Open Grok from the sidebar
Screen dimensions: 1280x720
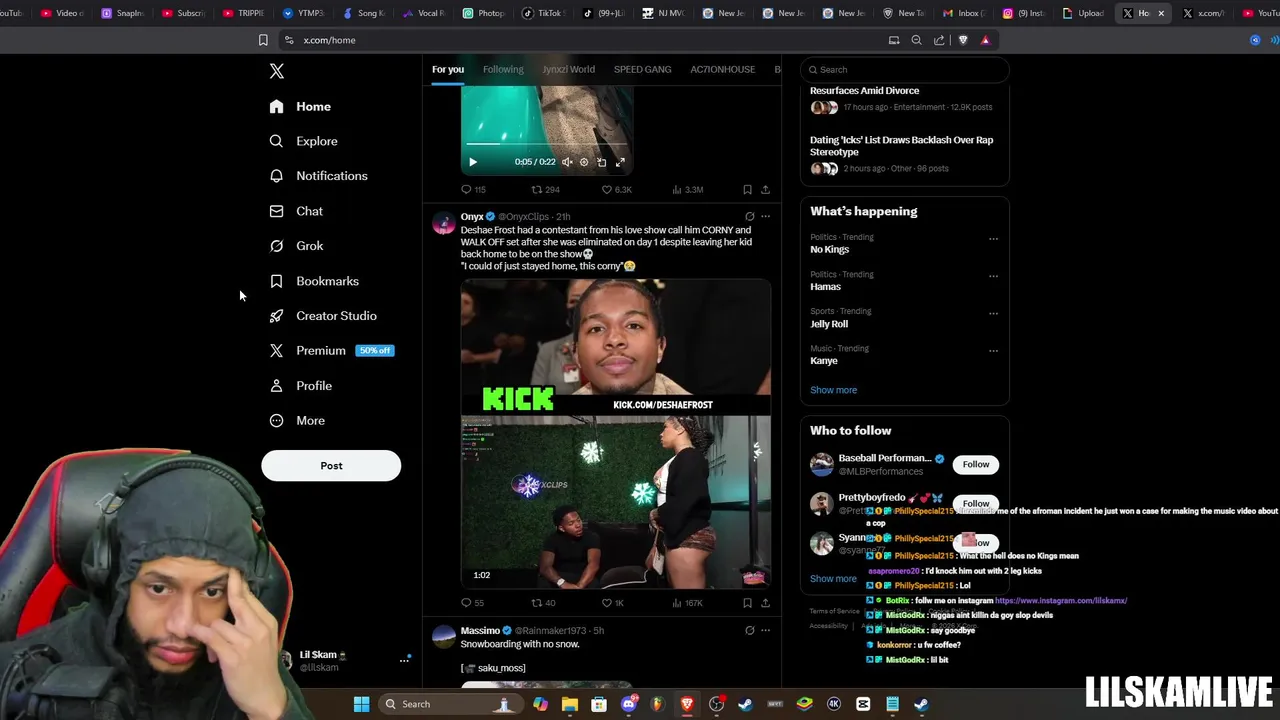click(296, 246)
